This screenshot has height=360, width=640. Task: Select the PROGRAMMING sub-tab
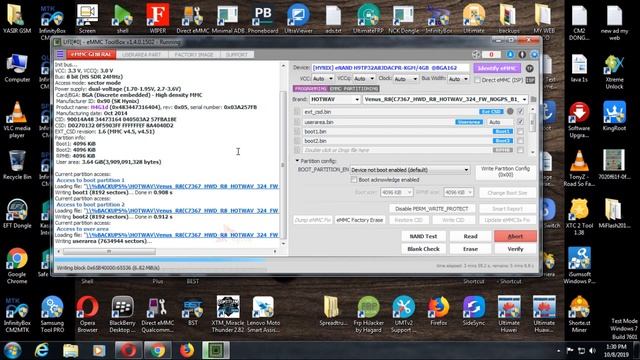(x=310, y=89)
